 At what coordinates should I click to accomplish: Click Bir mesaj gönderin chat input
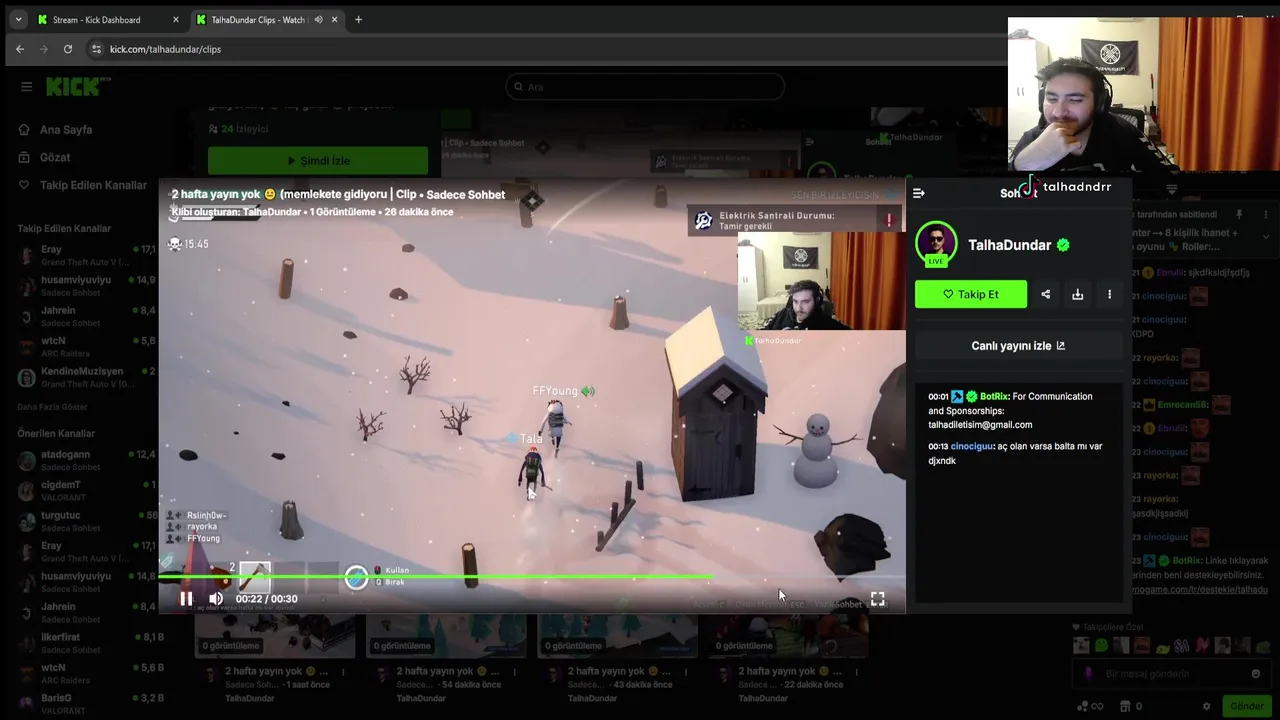point(1172,674)
